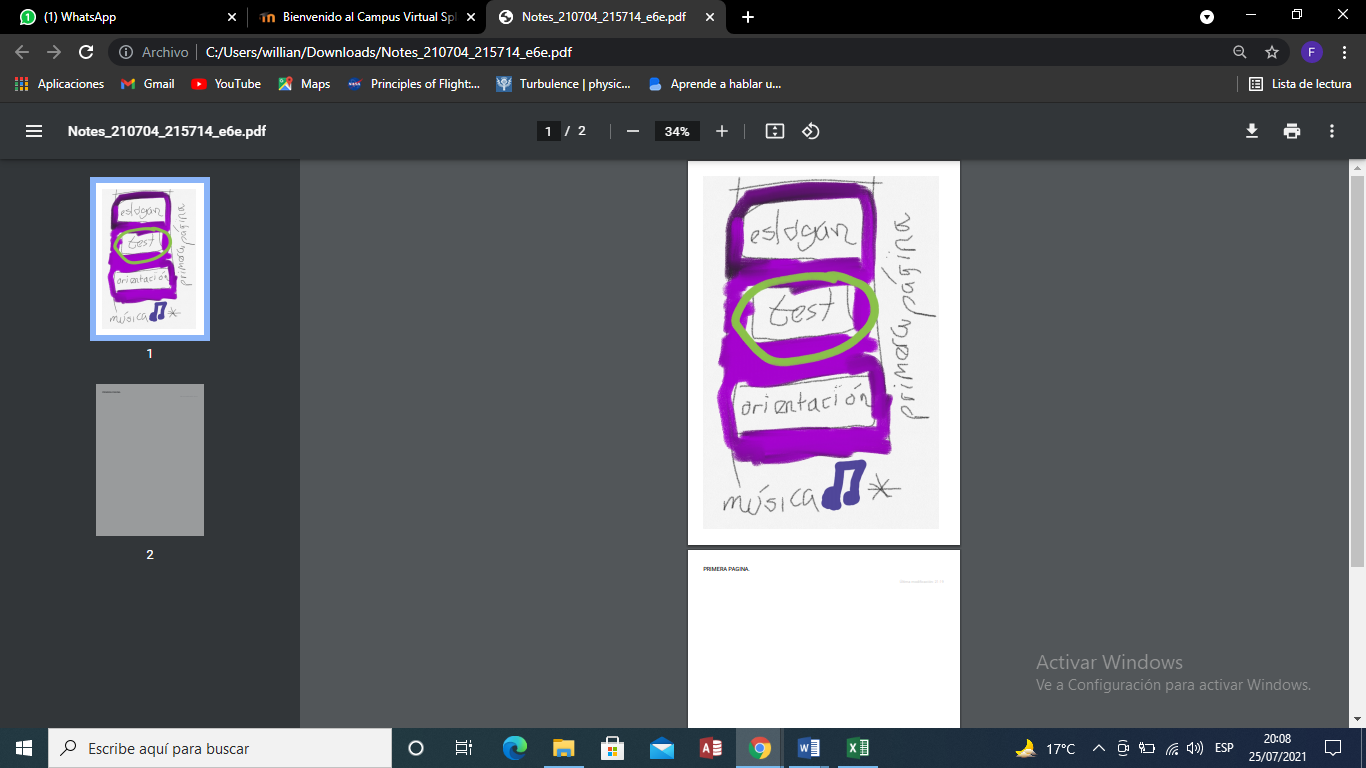Print the PDF document
The width and height of the screenshot is (1366, 768).
(x=1292, y=131)
